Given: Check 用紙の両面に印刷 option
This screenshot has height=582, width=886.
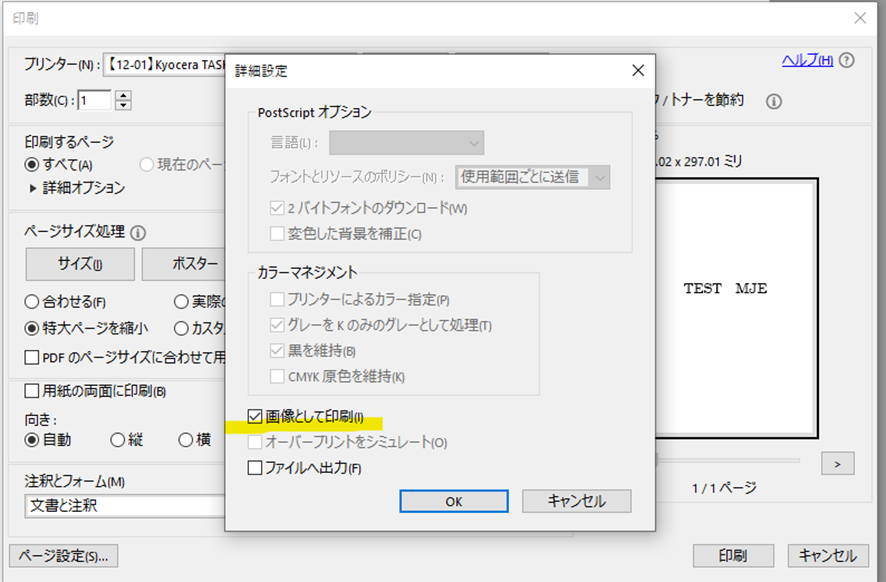Looking at the screenshot, I should tap(32, 391).
